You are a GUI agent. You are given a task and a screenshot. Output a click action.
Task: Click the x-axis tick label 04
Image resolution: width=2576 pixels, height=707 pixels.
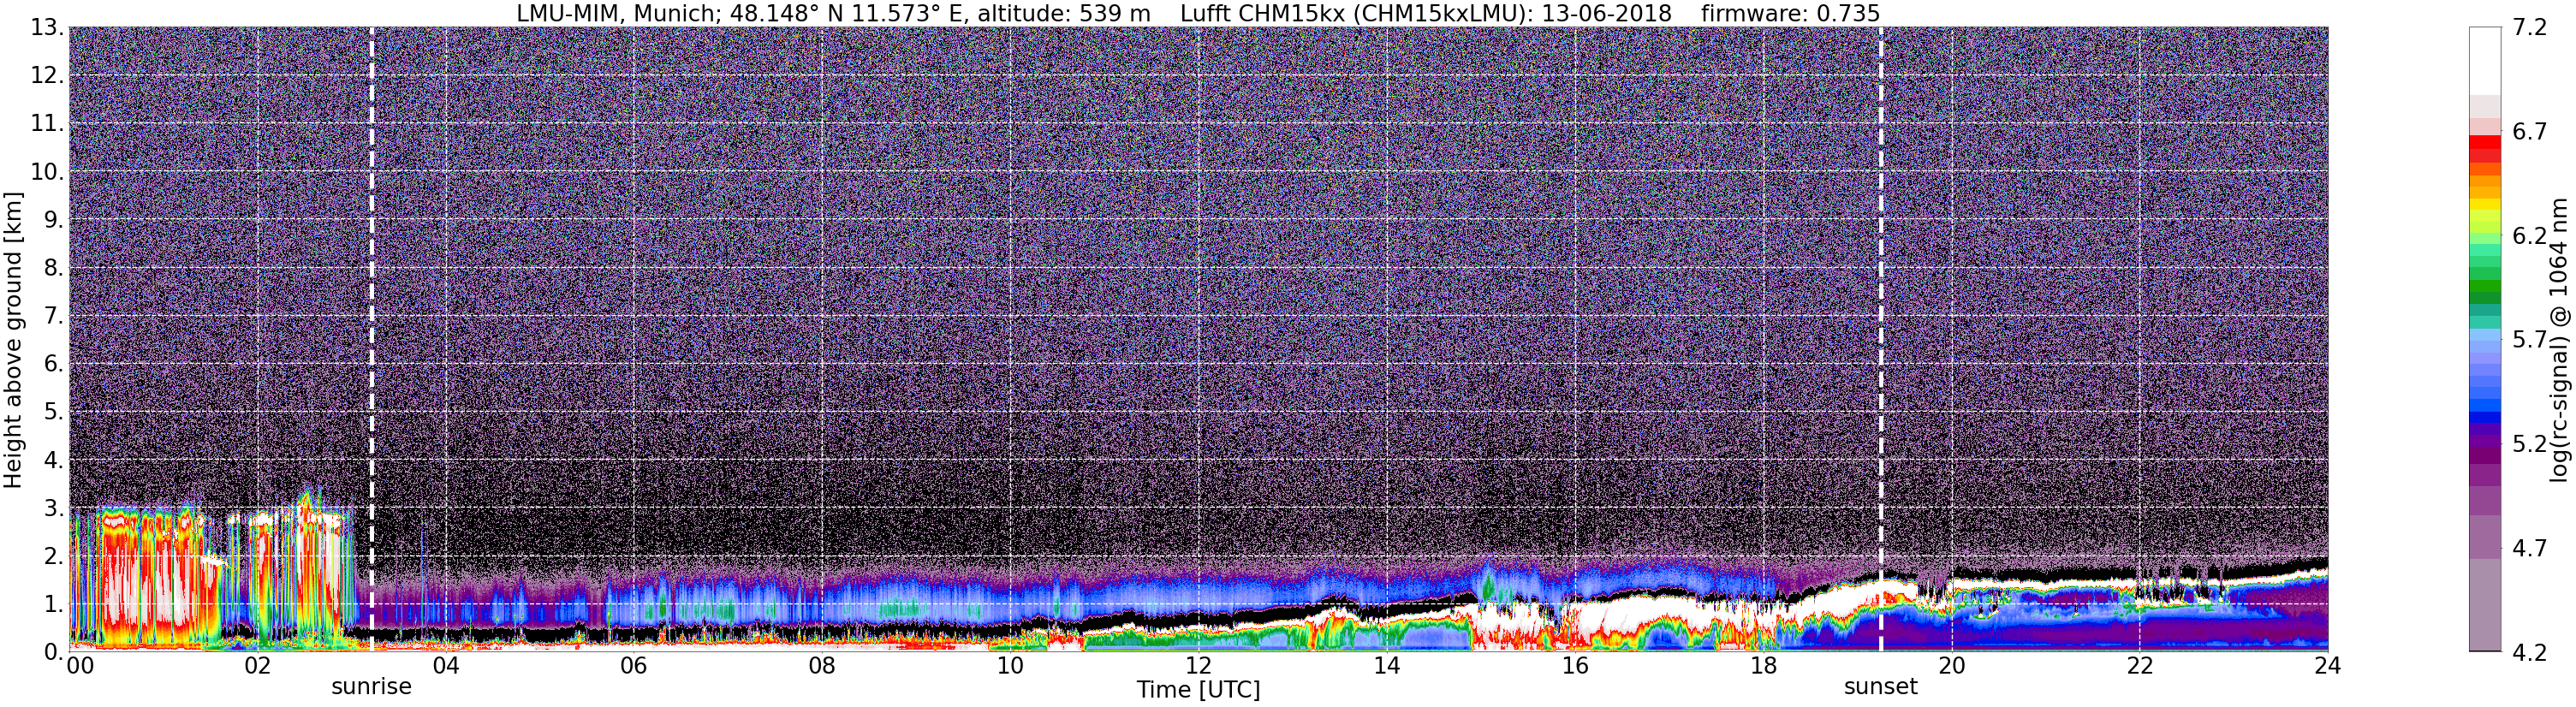pos(445,666)
